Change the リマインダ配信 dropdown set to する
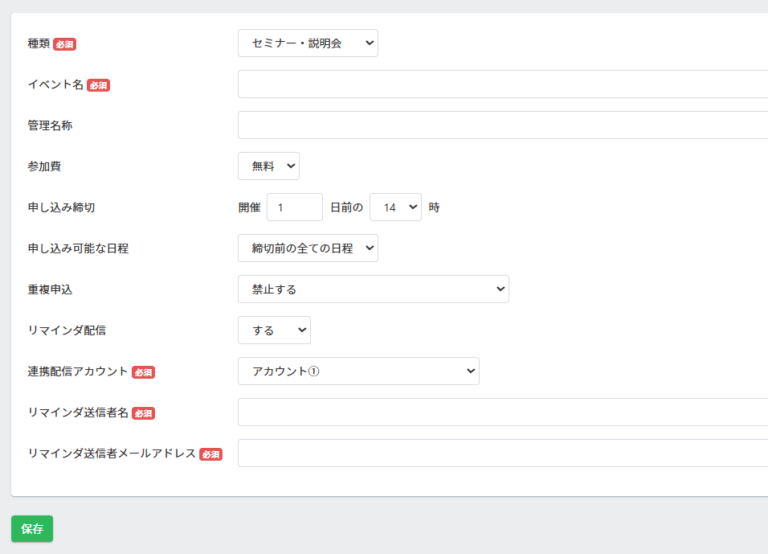The image size is (768, 554). (x=274, y=330)
